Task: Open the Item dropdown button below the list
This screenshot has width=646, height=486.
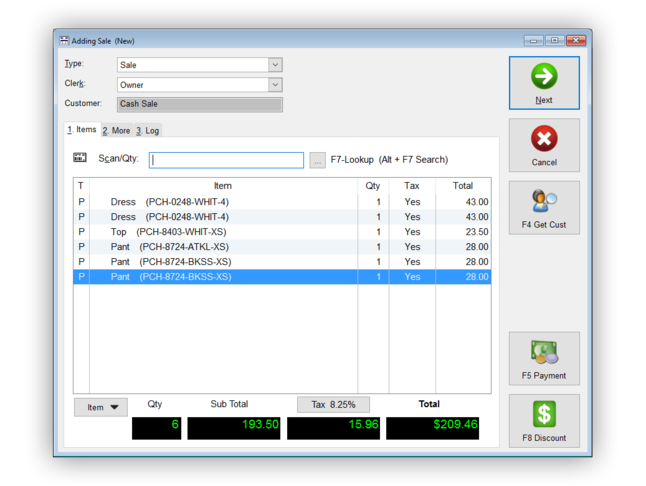Action: click(101, 407)
